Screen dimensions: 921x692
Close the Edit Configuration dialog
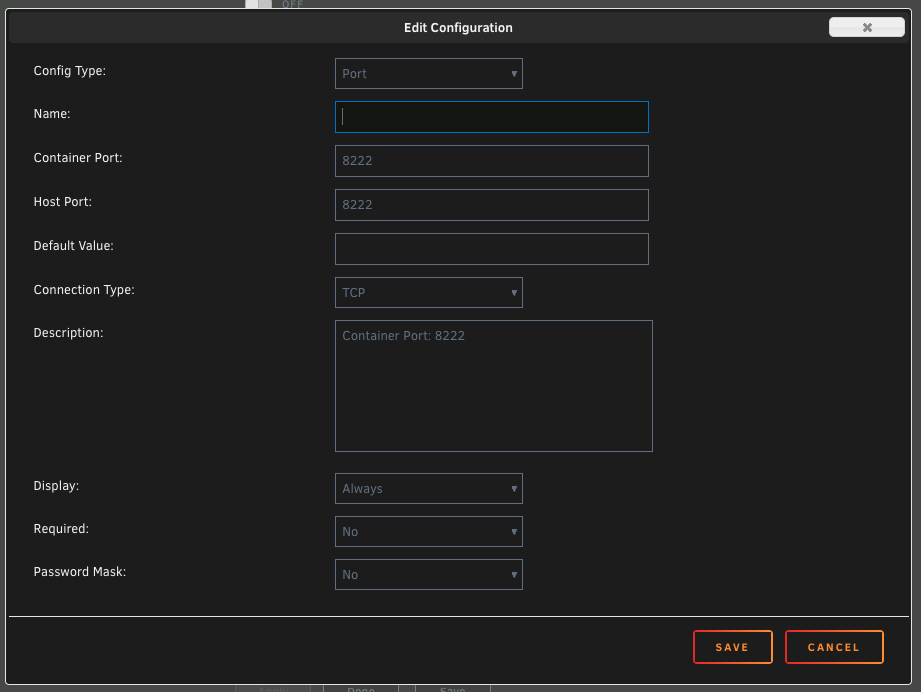click(866, 27)
